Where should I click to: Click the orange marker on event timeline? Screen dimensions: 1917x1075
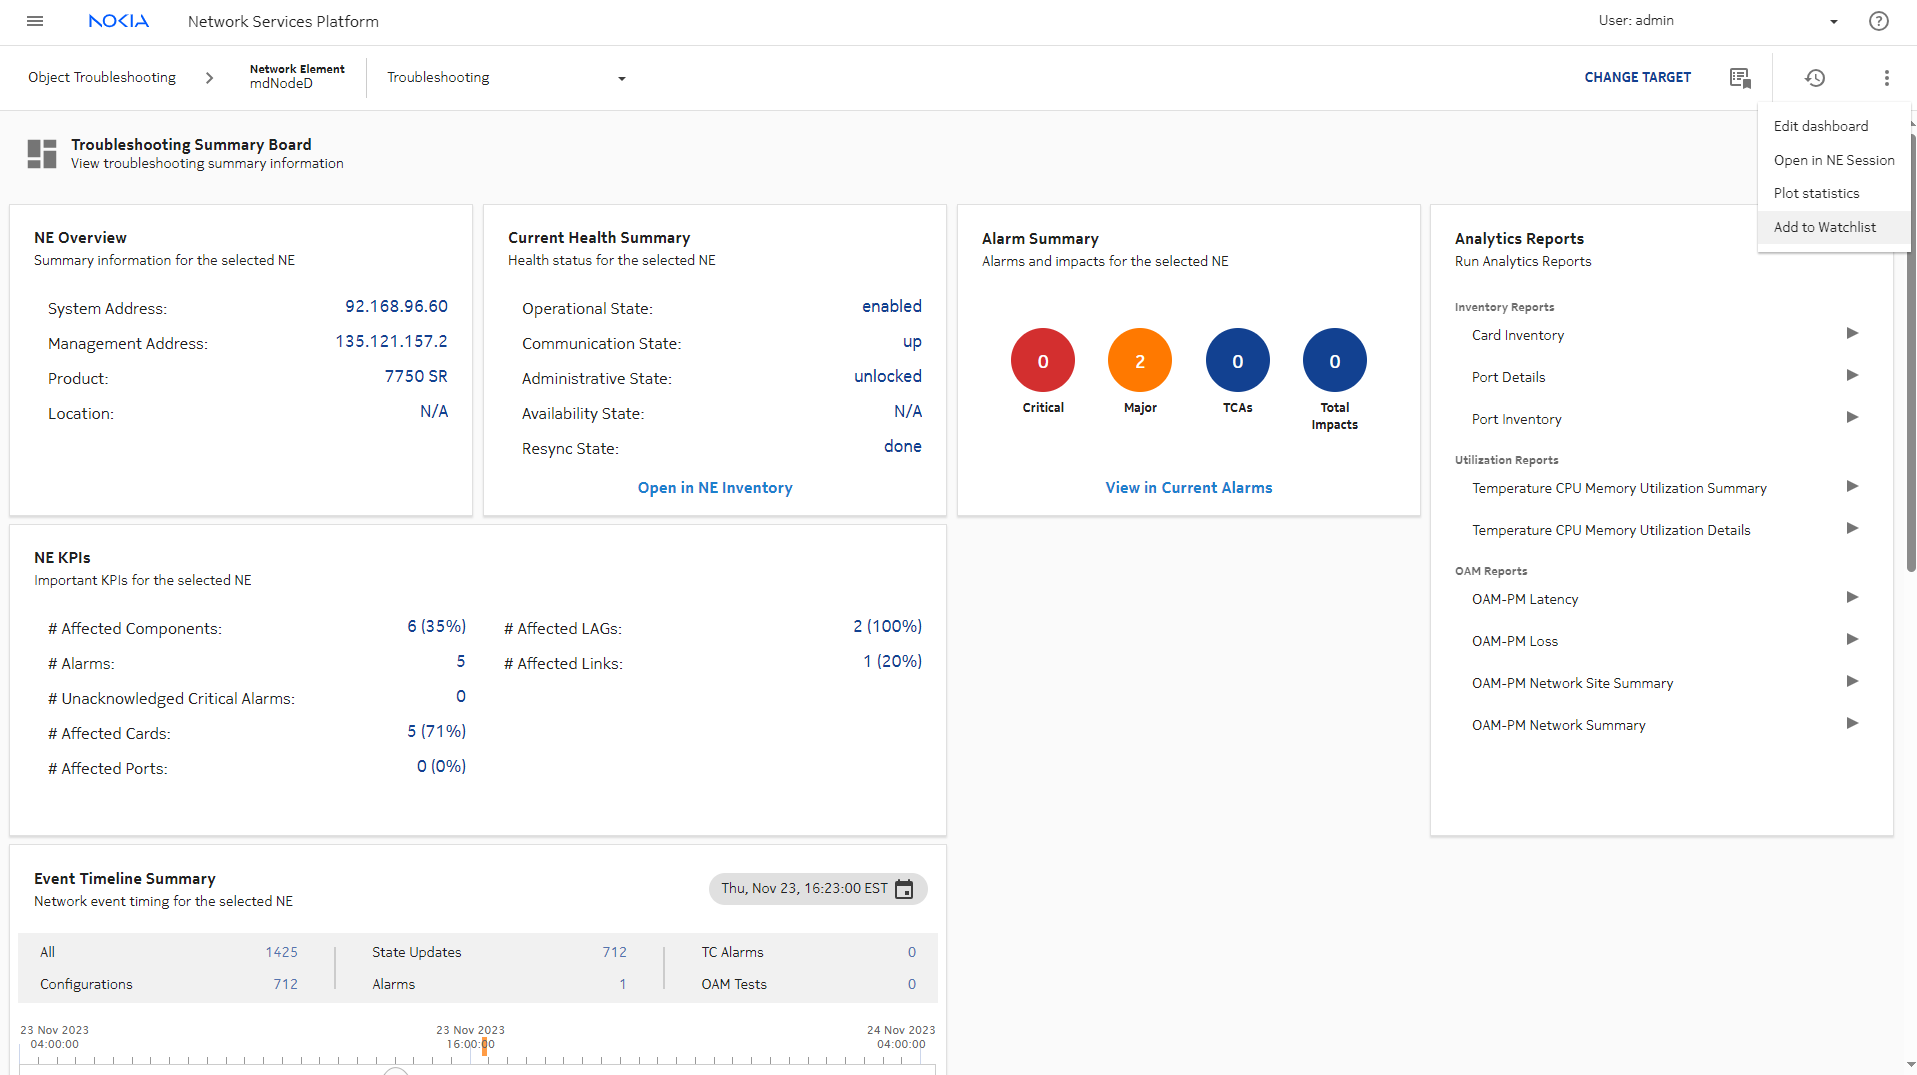point(484,1046)
